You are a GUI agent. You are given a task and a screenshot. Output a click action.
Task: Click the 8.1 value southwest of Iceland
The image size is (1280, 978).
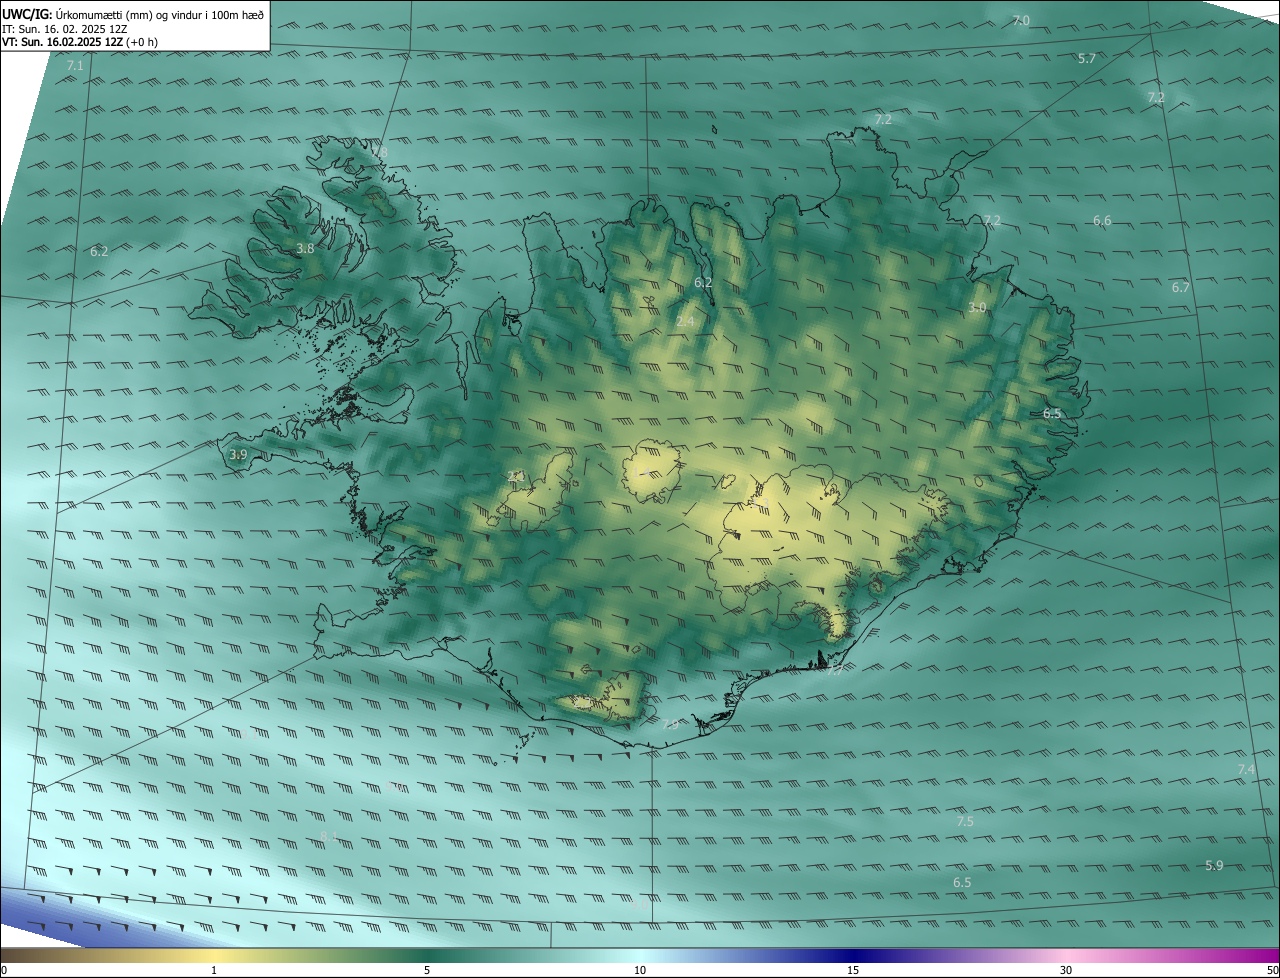pyautogui.click(x=330, y=836)
